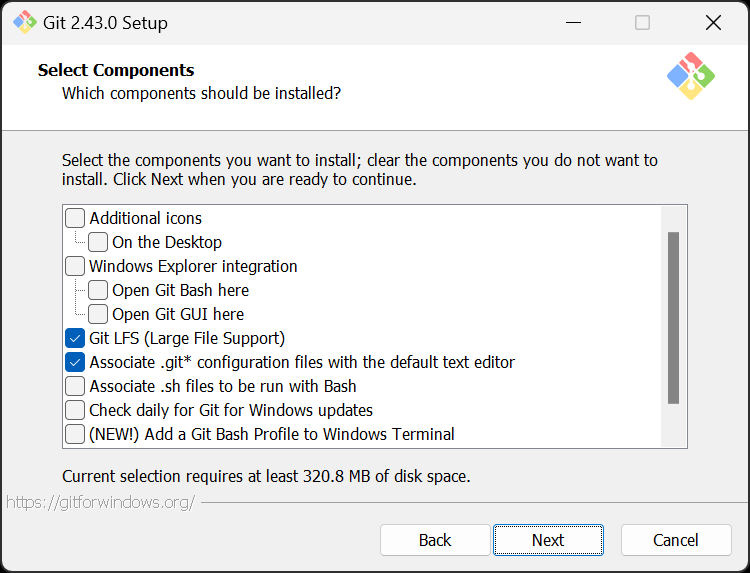750x573 pixels.
Task: Enable Check daily for Git updates
Action: point(75,410)
